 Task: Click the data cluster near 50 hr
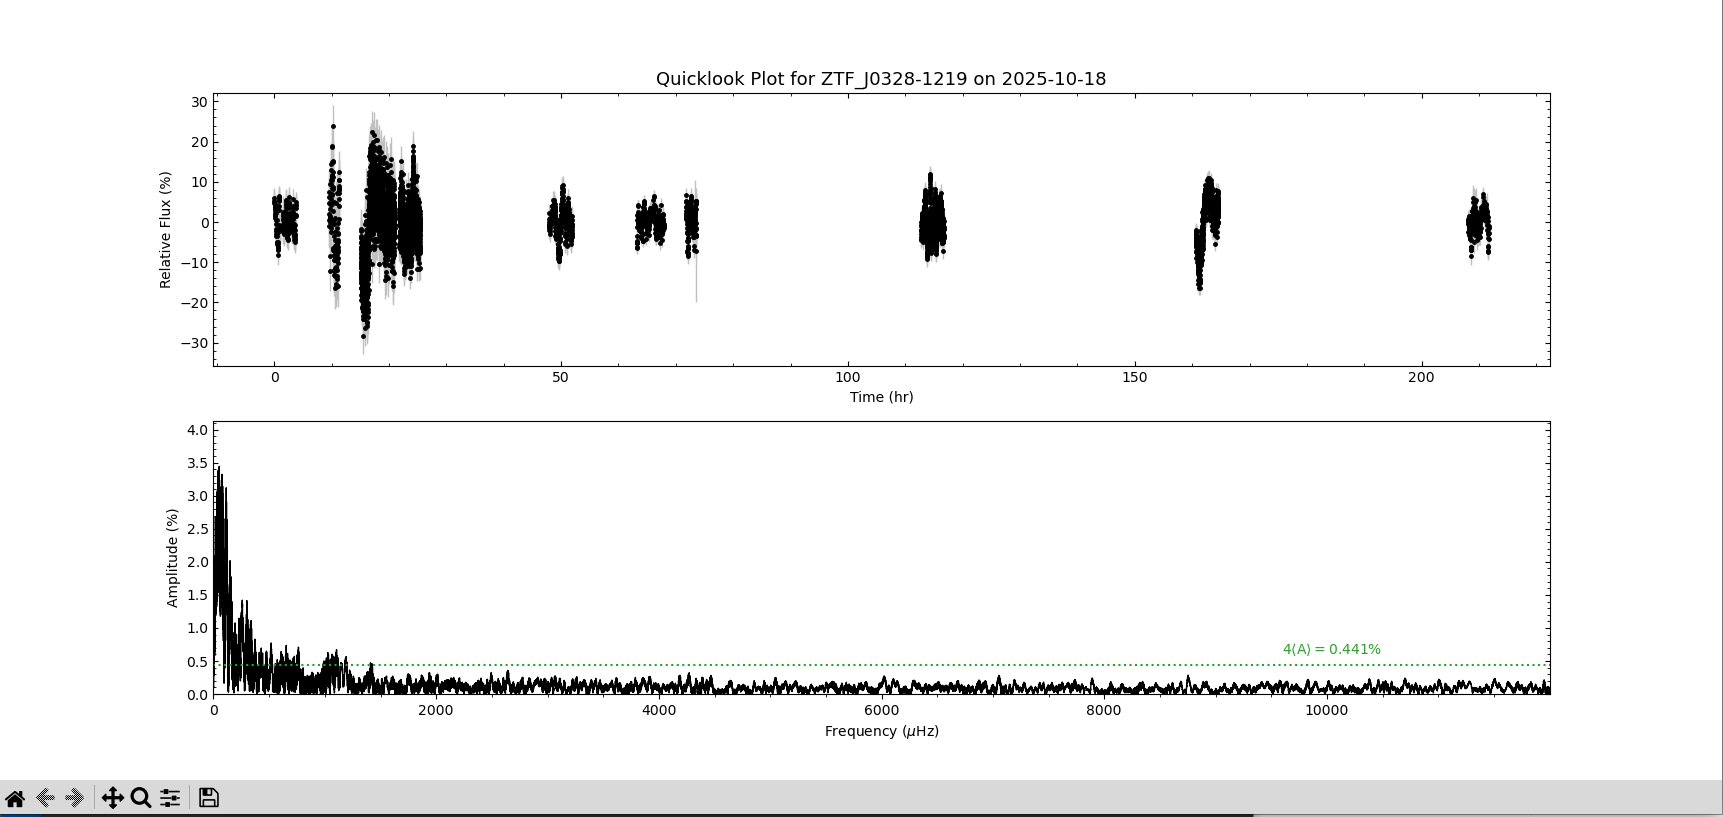[x=561, y=225]
